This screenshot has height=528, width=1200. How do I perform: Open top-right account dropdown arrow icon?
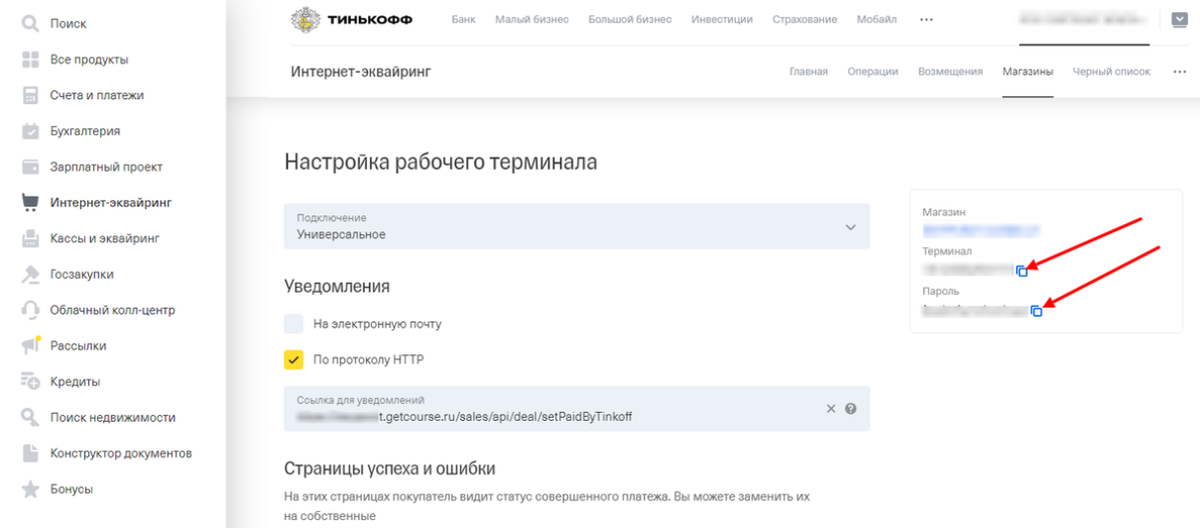[1178, 18]
